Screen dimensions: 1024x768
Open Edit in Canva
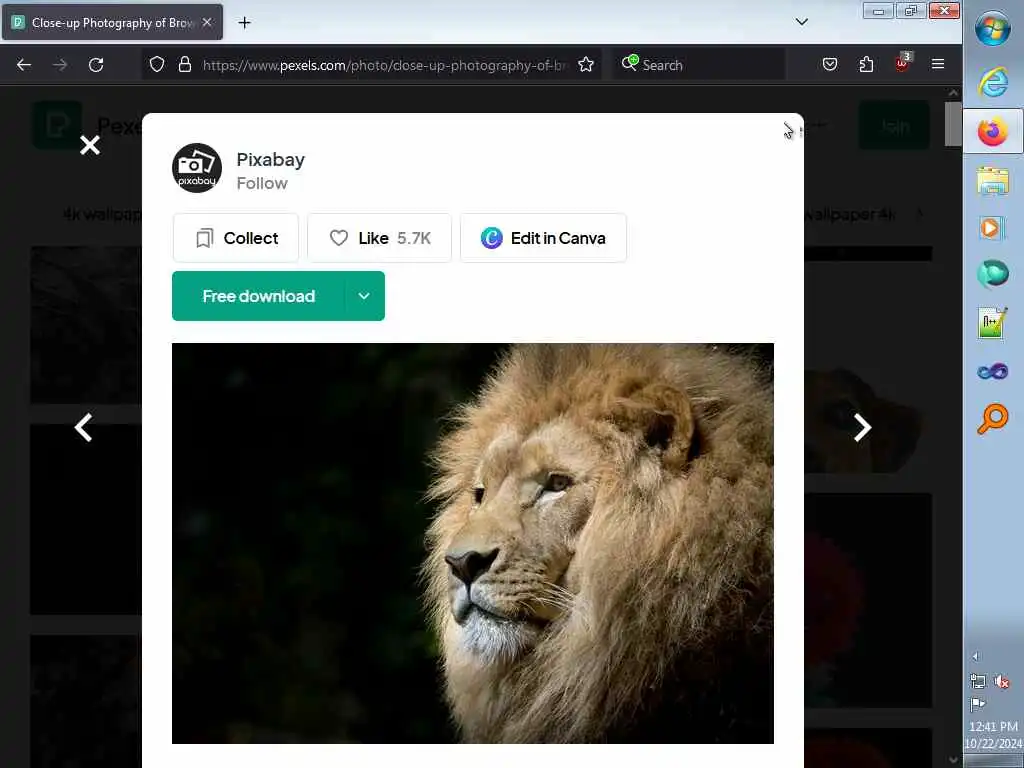coord(543,238)
